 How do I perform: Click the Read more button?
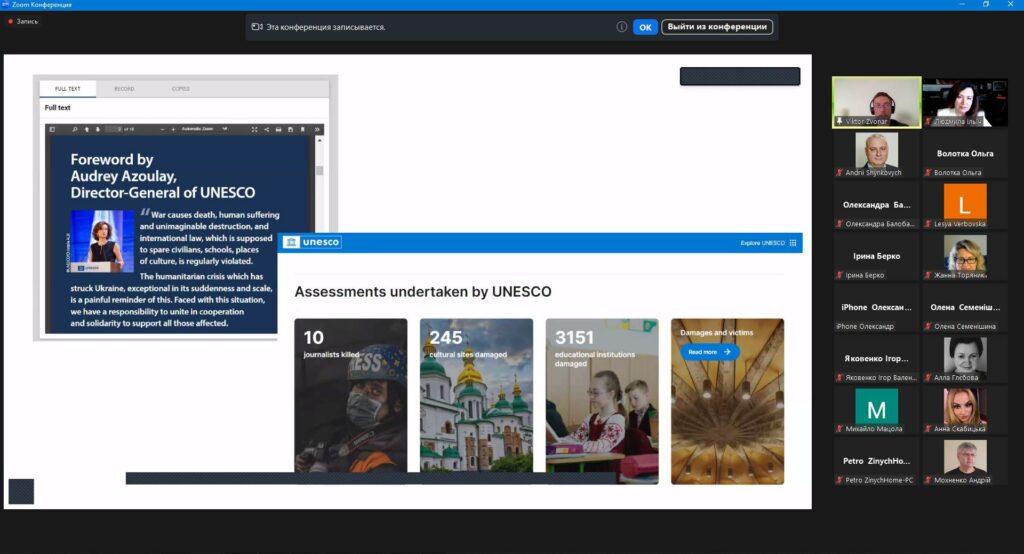[709, 352]
